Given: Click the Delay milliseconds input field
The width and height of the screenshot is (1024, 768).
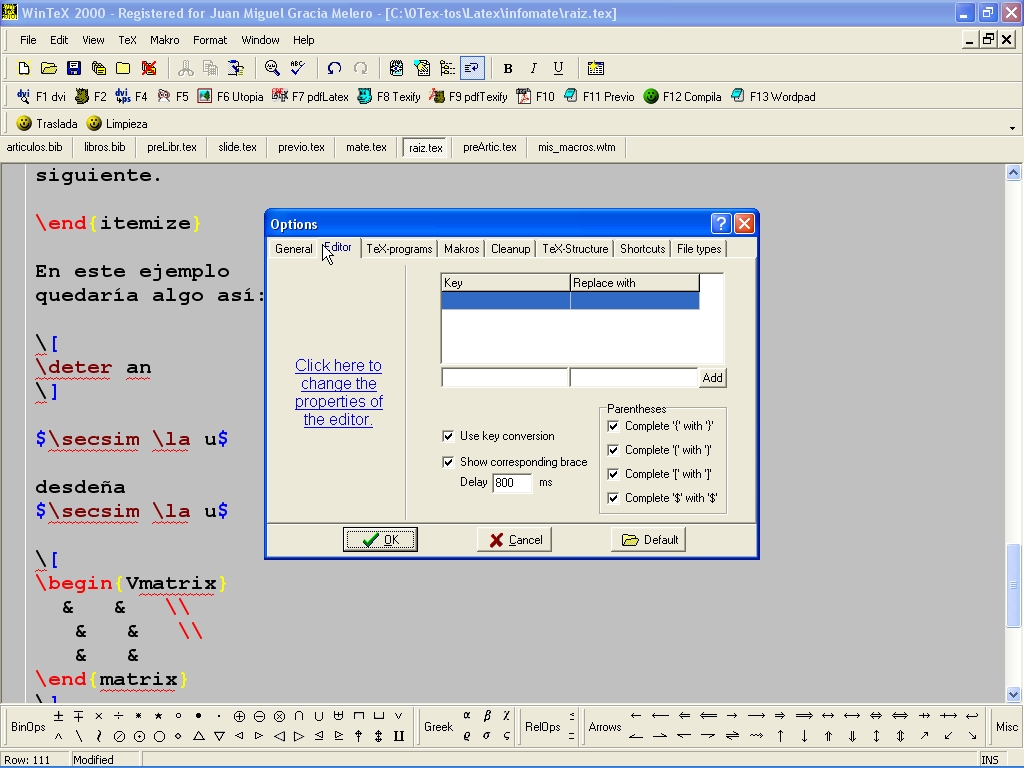Looking at the screenshot, I should coord(512,483).
